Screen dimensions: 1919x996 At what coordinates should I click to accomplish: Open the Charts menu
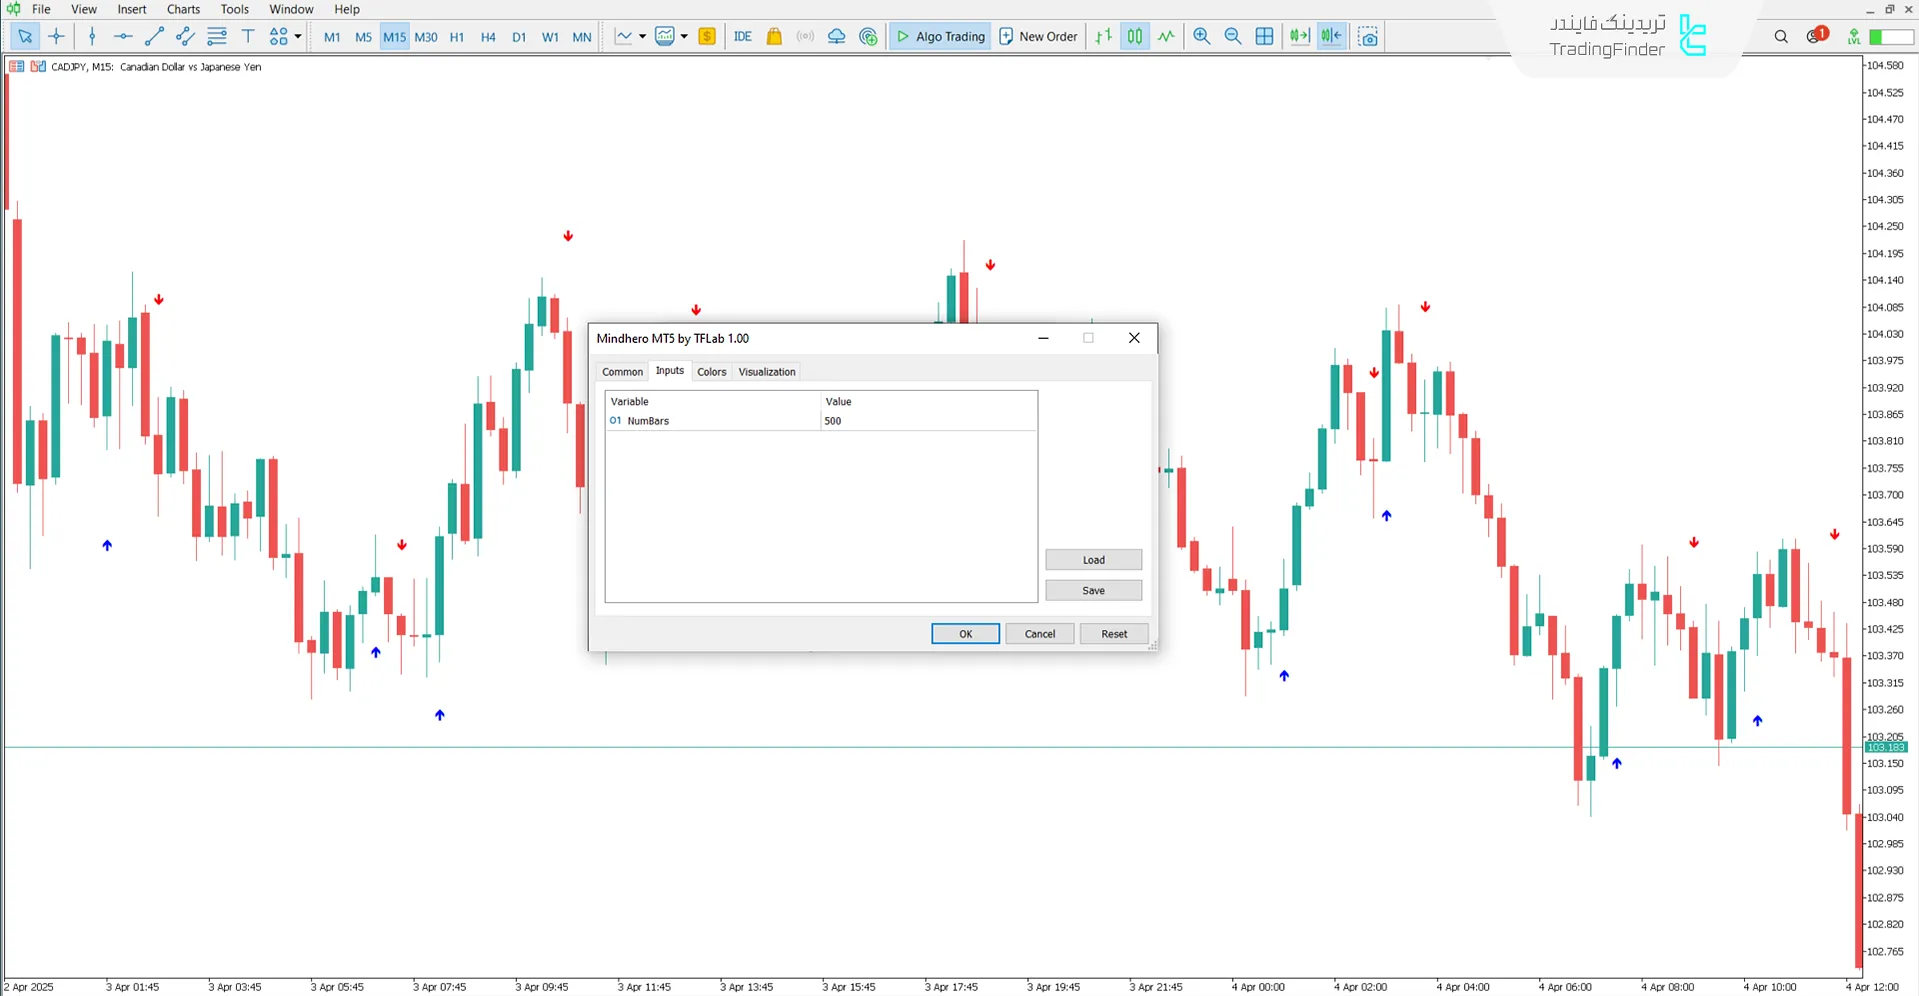[x=183, y=9]
